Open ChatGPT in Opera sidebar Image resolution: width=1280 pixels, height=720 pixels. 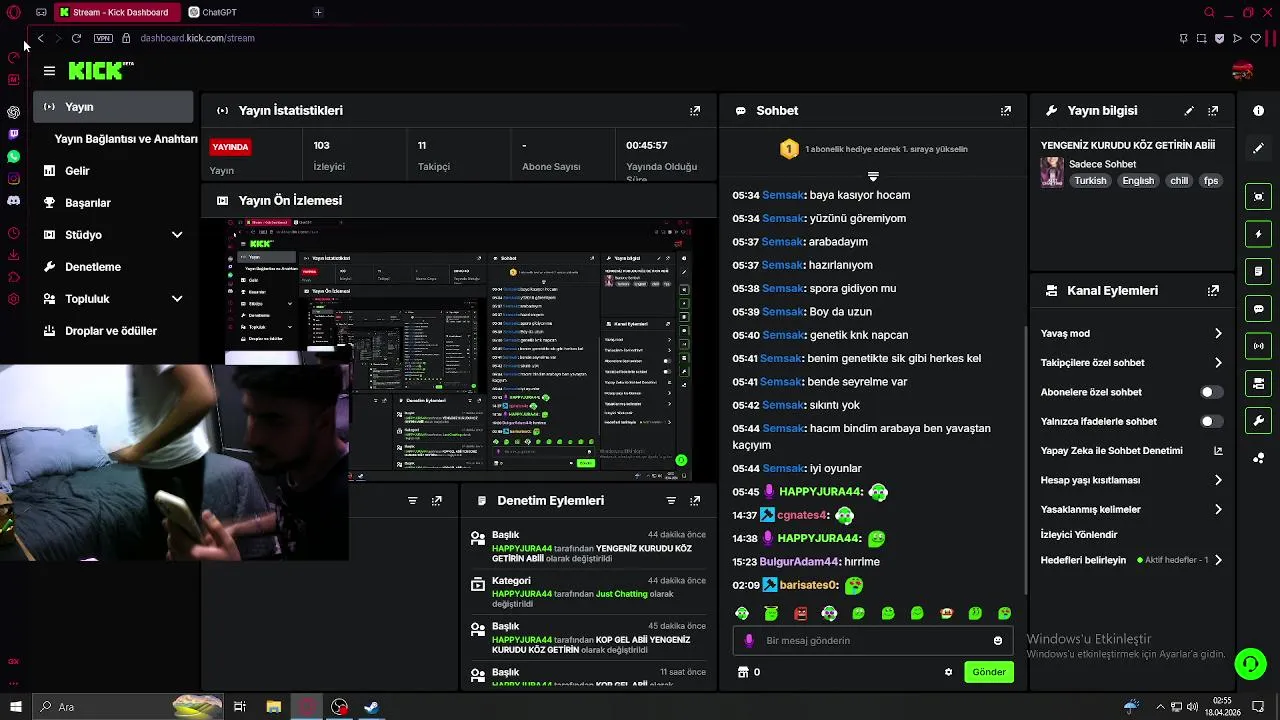tap(13, 112)
